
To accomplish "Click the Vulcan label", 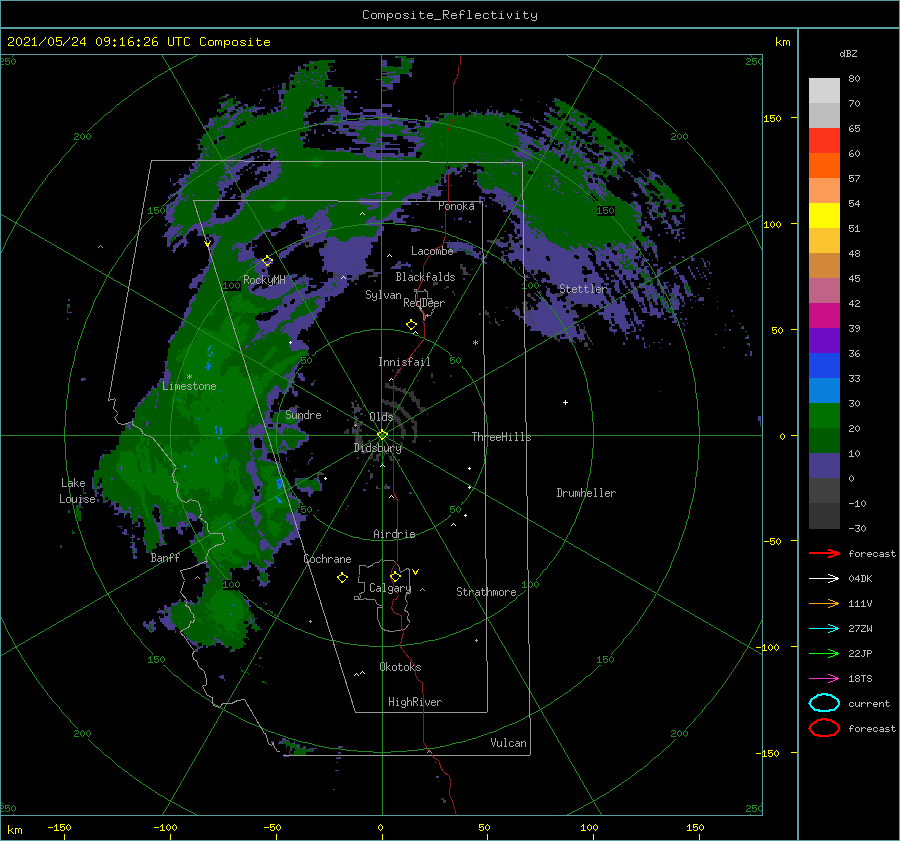I will [x=508, y=743].
